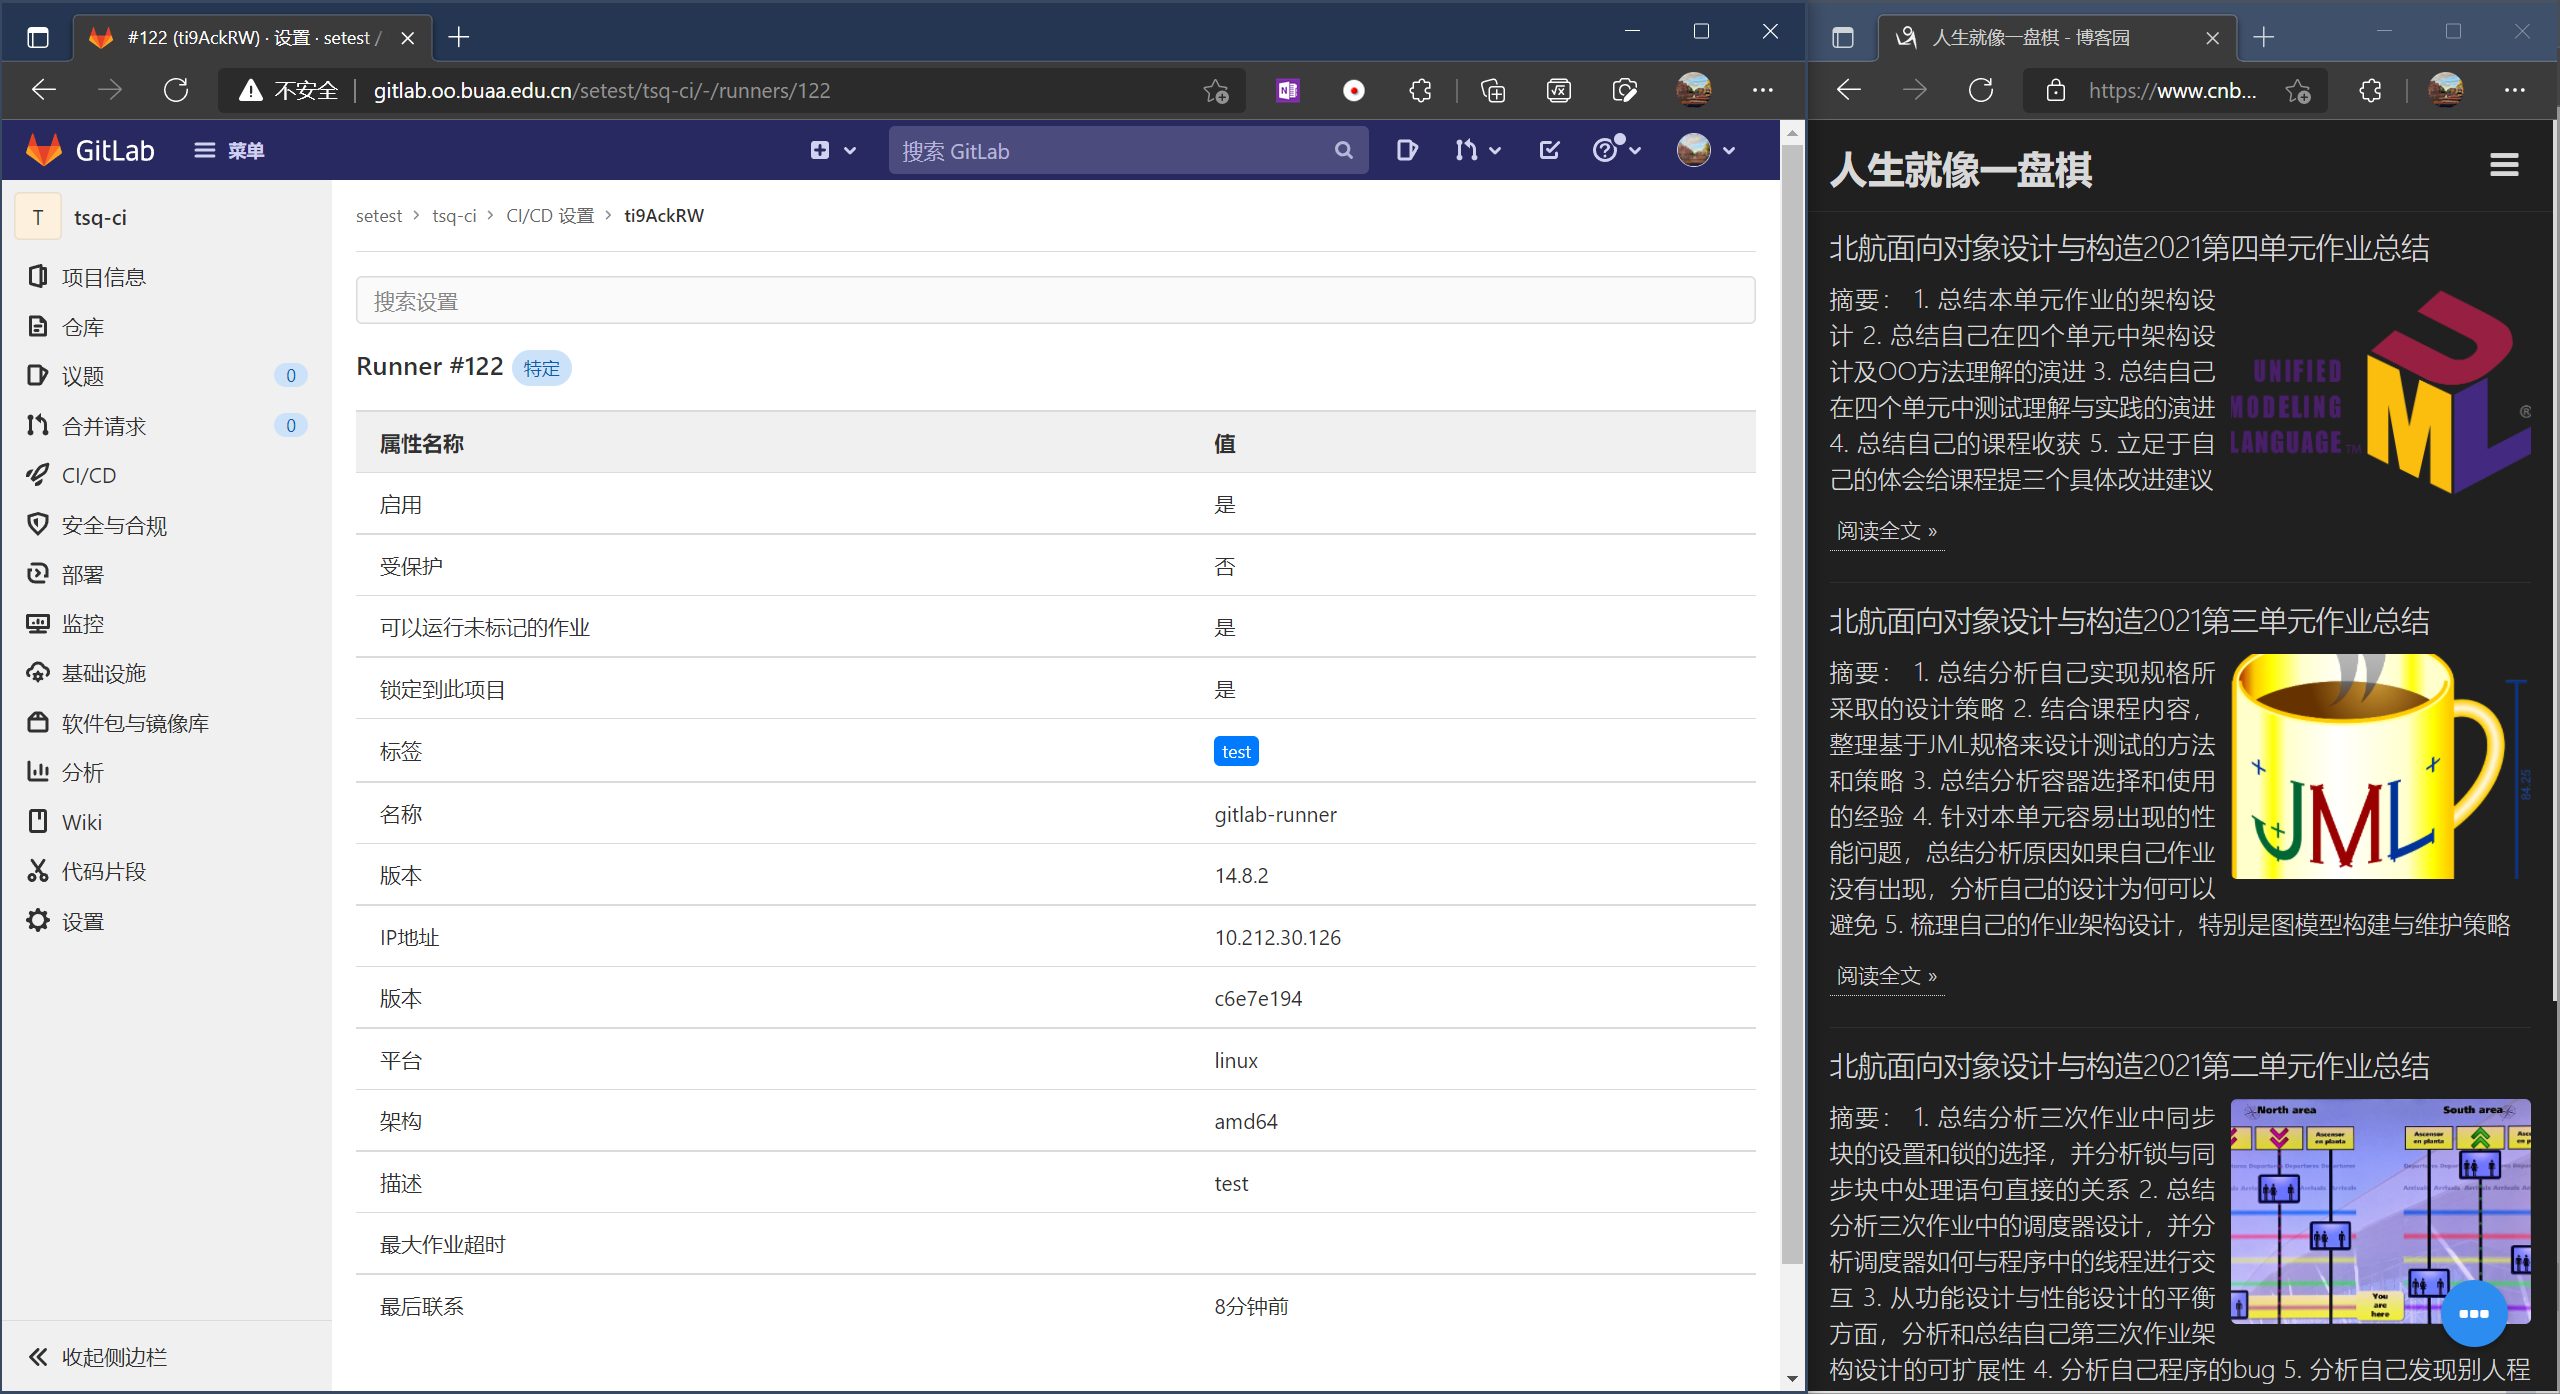Select the GitLab #122 browser tab
Image resolution: width=2560 pixels, height=1394 pixels.
252,38
